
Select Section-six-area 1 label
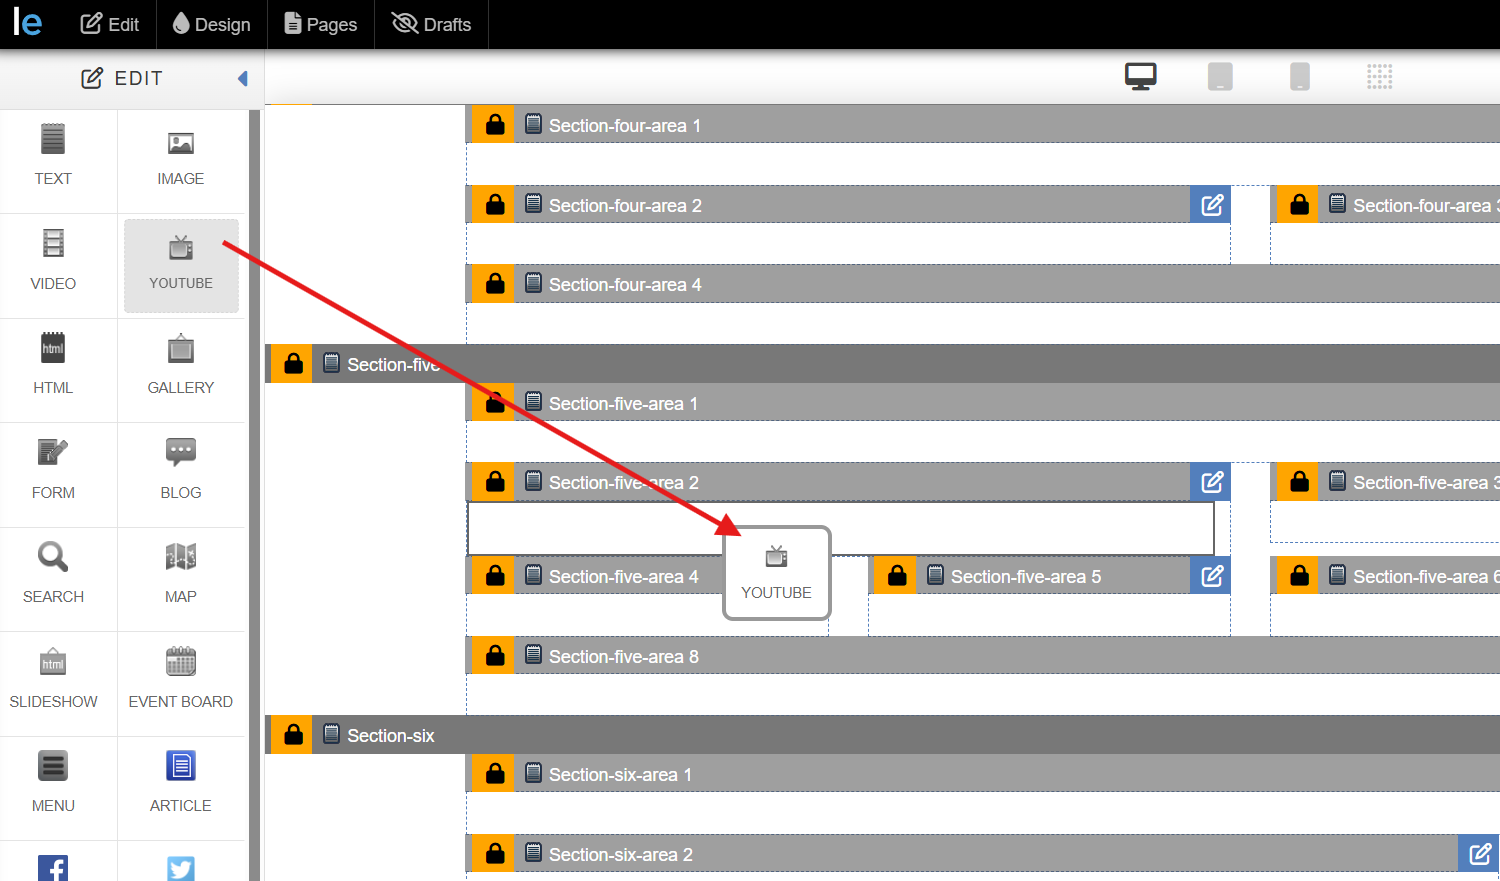click(x=620, y=775)
